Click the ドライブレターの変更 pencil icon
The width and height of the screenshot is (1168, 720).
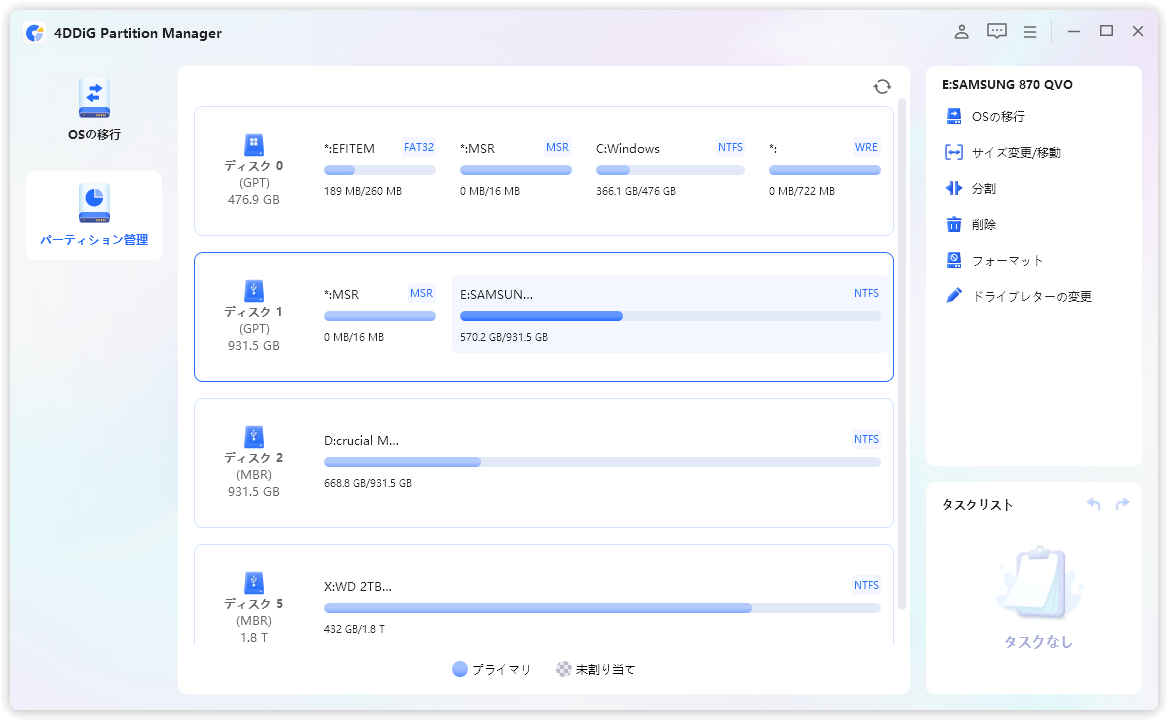[x=953, y=296]
